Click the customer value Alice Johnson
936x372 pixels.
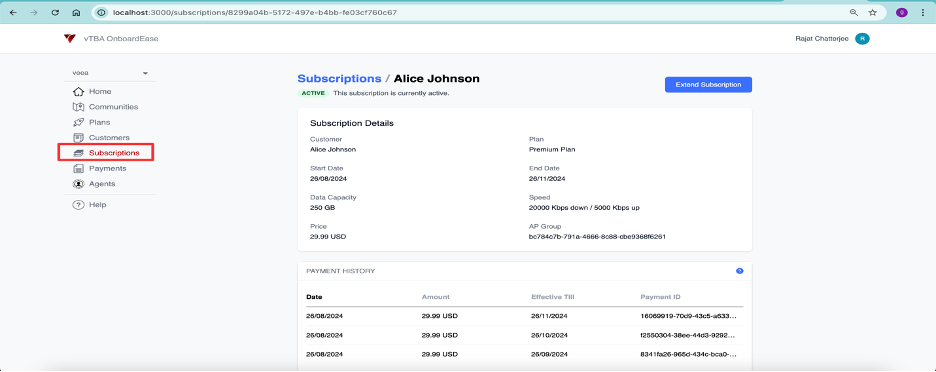(333, 149)
